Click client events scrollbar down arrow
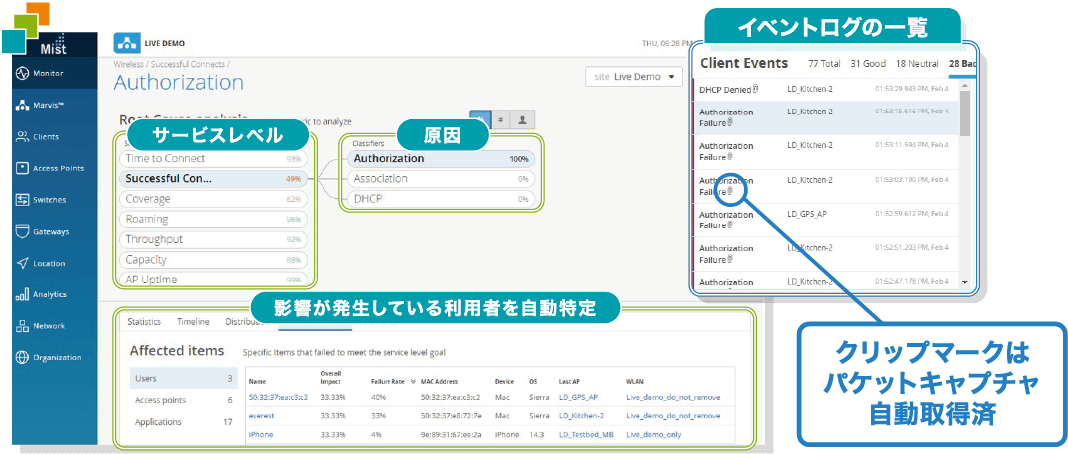1068x454 pixels. 964,281
